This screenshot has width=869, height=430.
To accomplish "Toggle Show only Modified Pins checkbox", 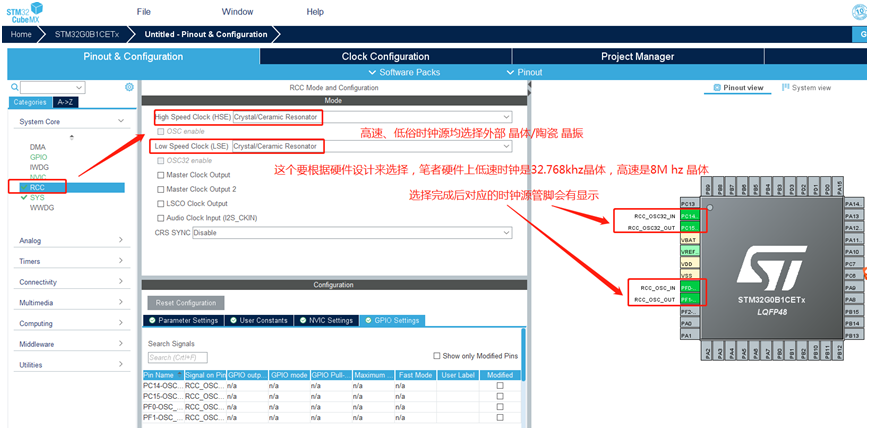I will coord(437,356).
